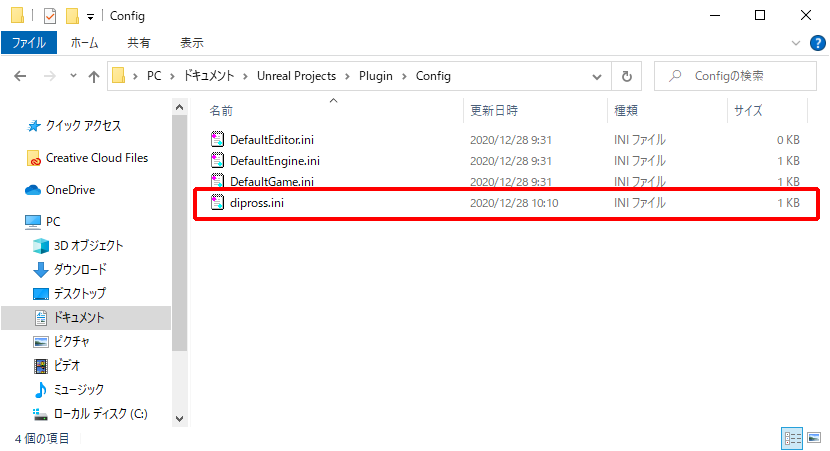Select ドキュメント in the sidebar
Screen dimensions: 830x451
point(79,318)
